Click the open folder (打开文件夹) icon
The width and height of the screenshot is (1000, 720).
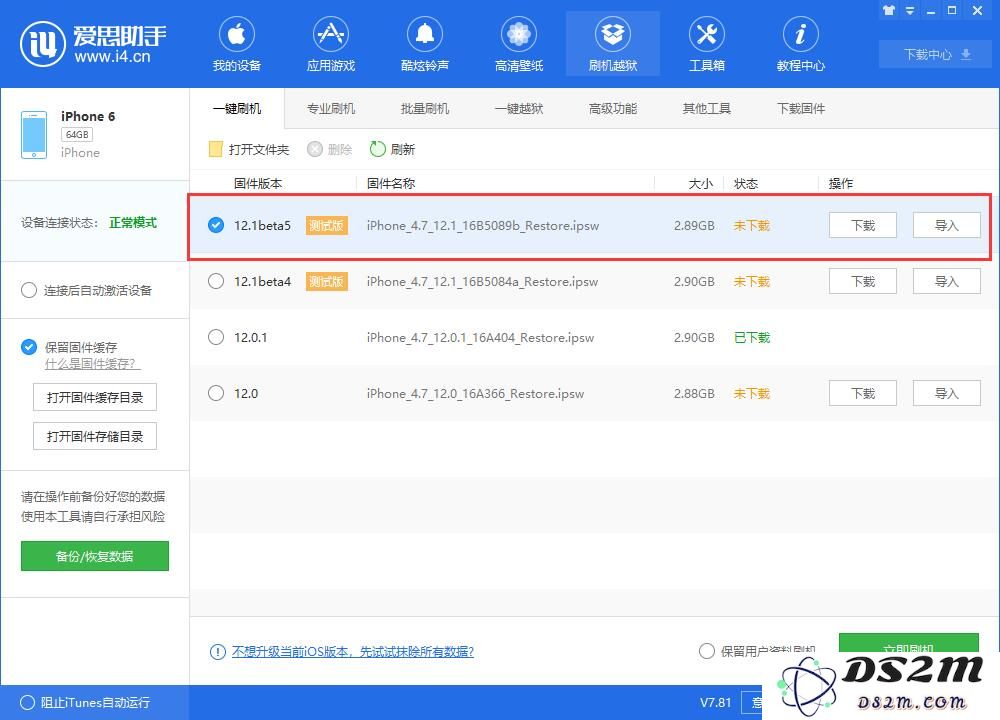click(x=216, y=149)
